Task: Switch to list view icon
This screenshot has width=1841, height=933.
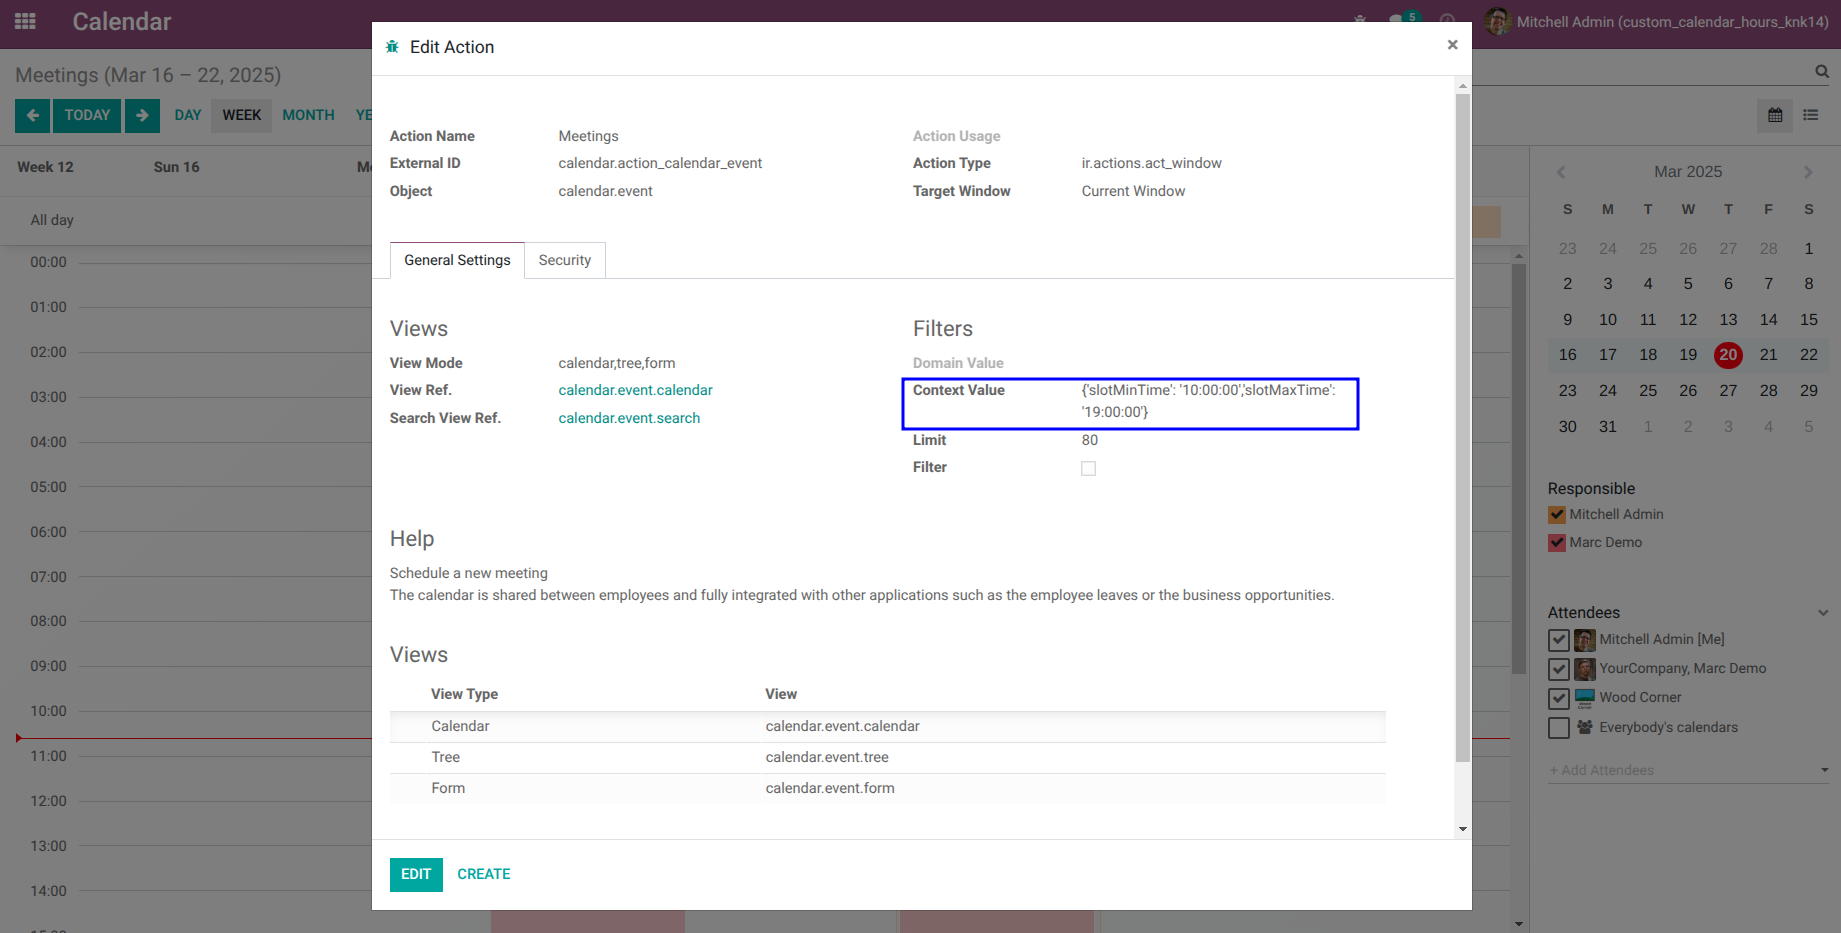Action: [1811, 115]
